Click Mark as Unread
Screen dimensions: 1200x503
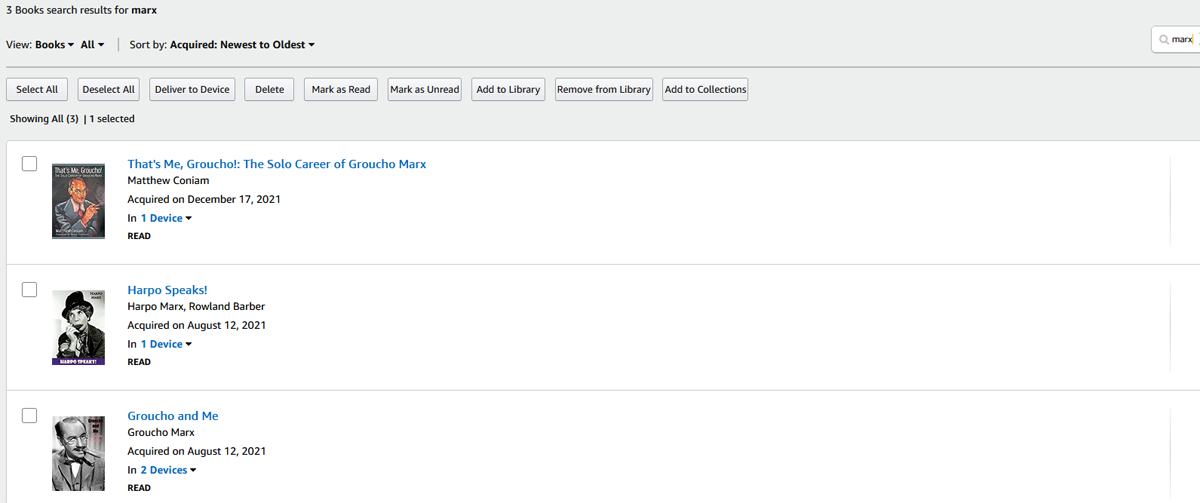point(424,90)
